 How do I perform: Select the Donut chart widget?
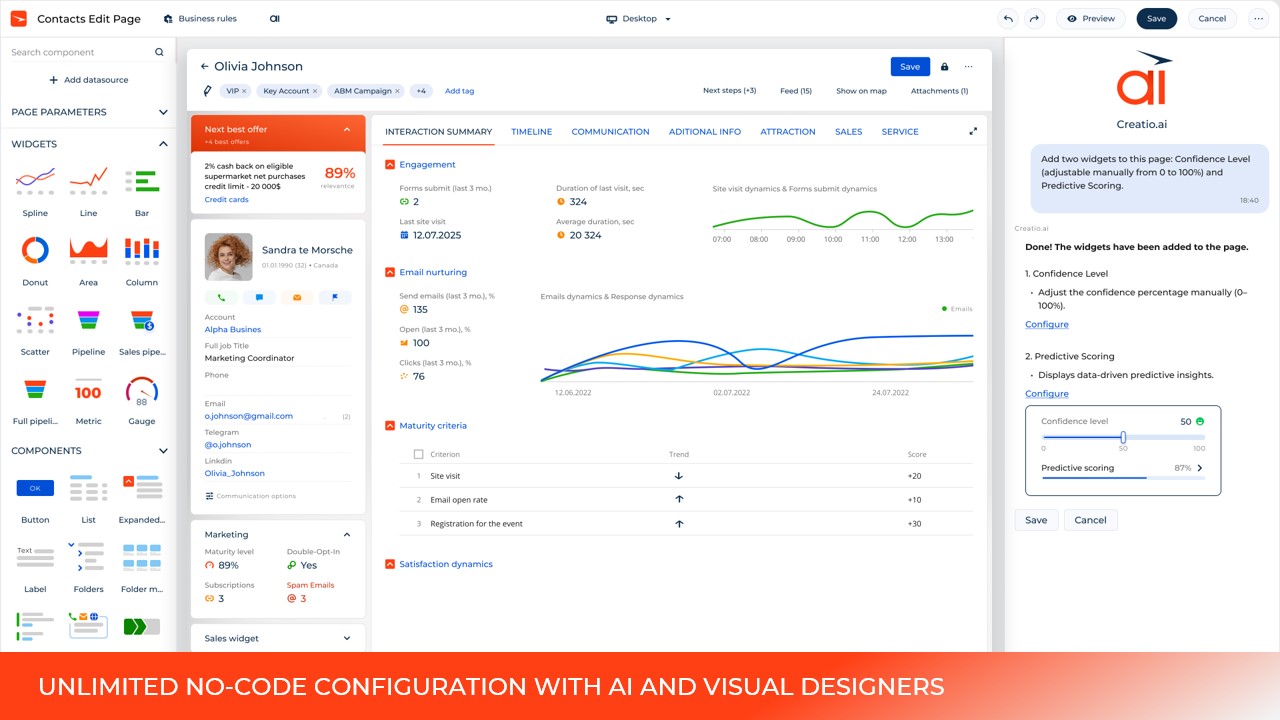point(35,250)
